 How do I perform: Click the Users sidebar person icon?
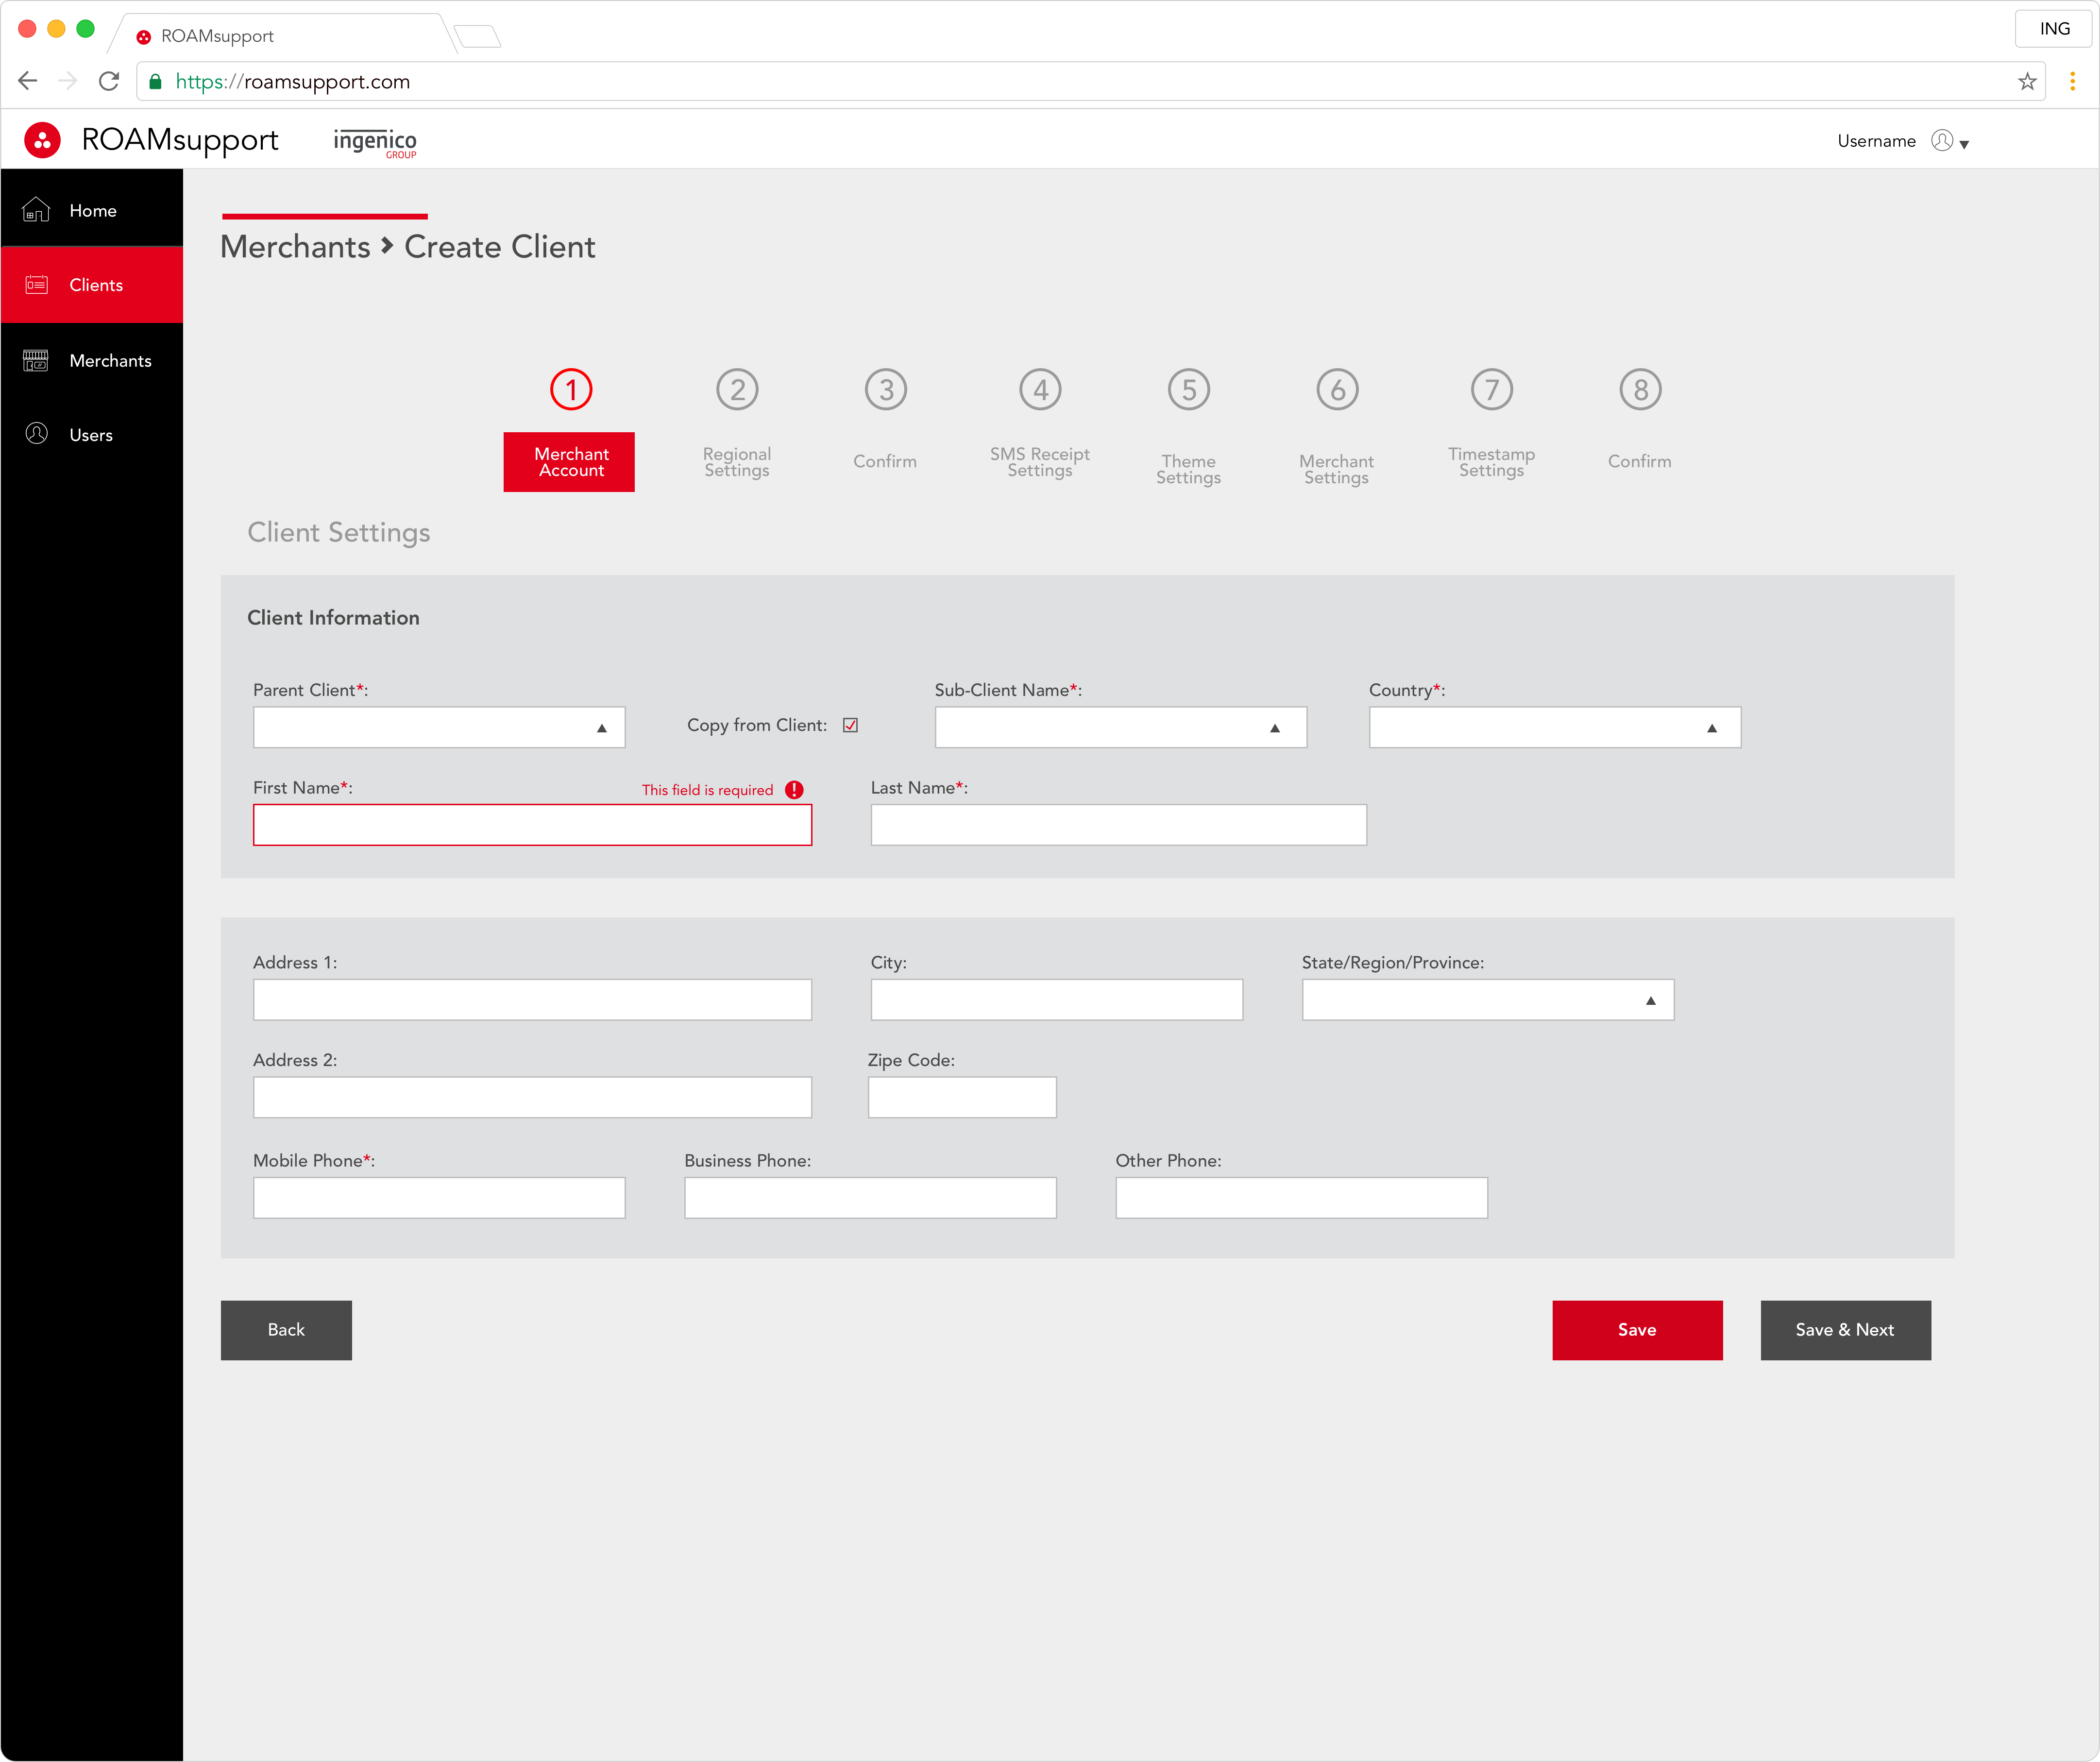pos(36,434)
